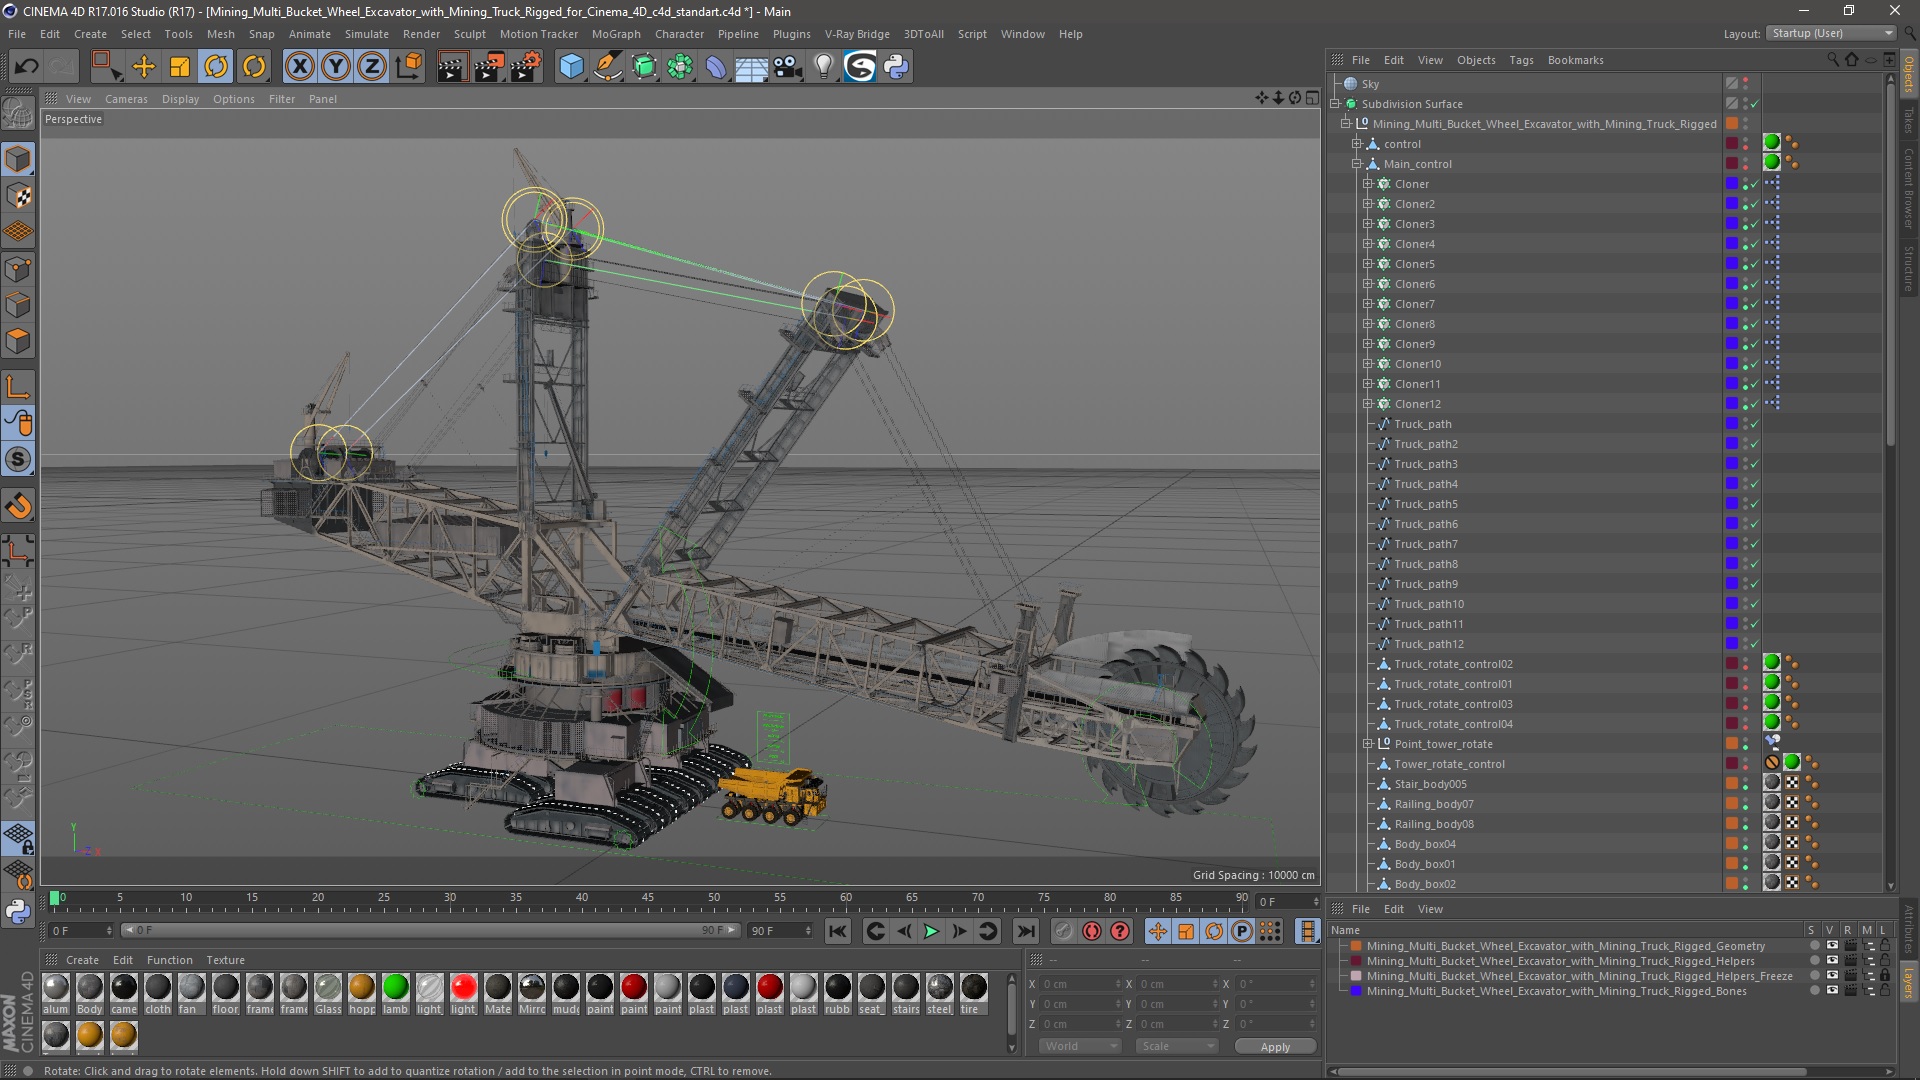Go to start of animation

tap(838, 931)
